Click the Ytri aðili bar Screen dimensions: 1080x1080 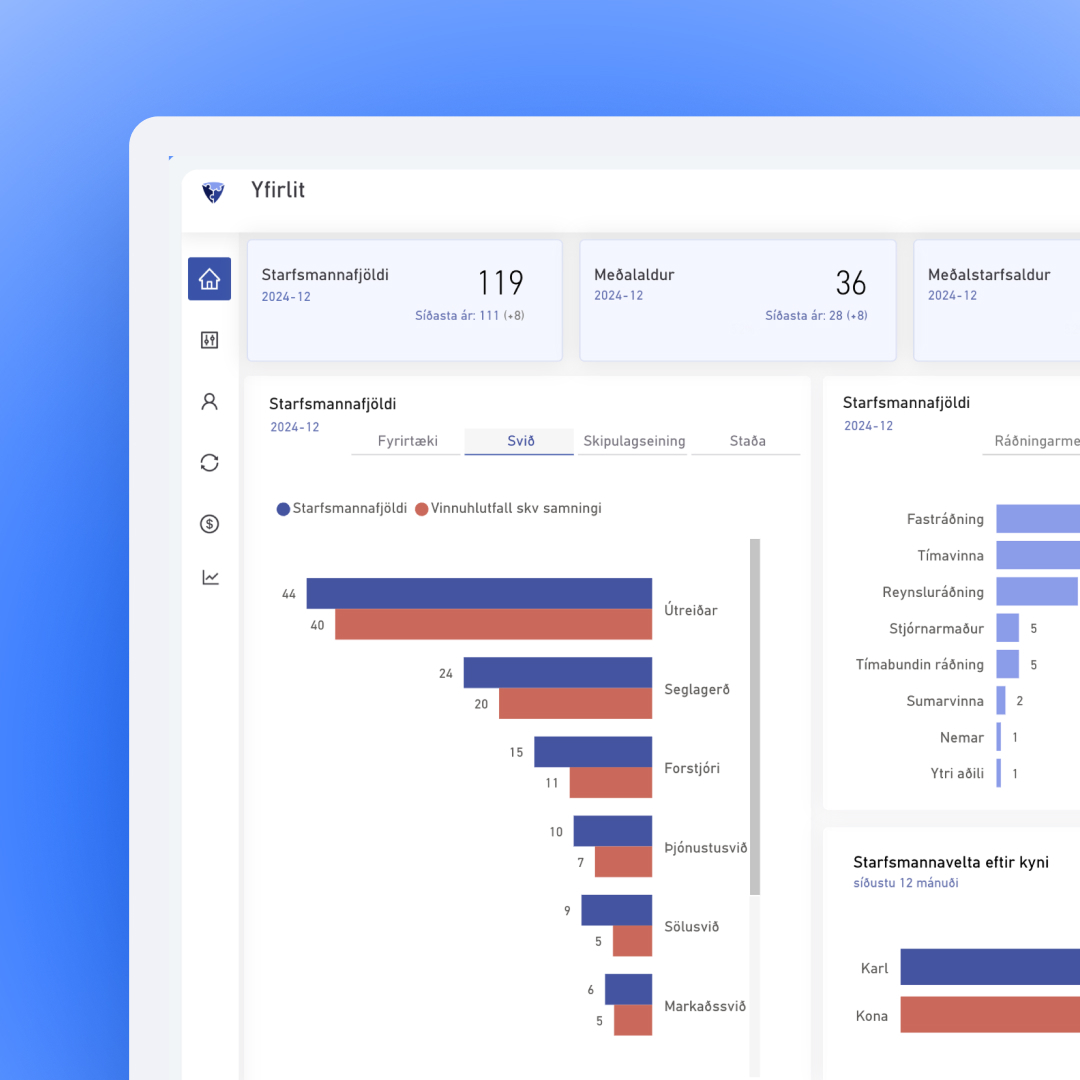[x=999, y=773]
